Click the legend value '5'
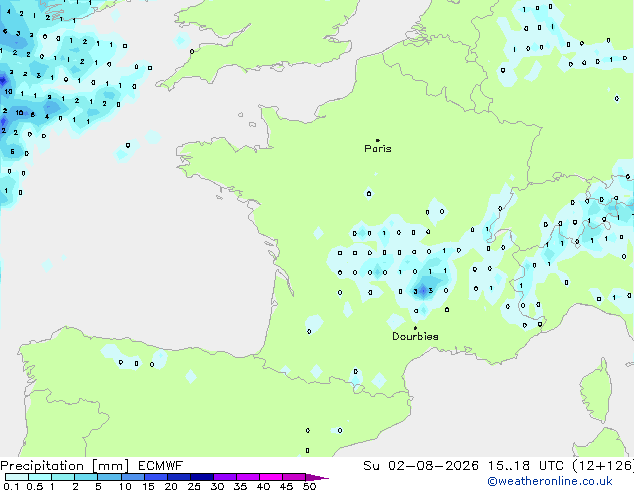634x490 pixels. 98,486
